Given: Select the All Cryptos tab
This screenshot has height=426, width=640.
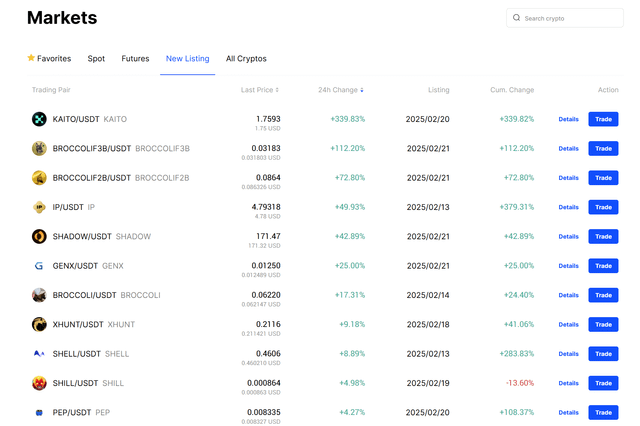Looking at the screenshot, I should [246, 59].
